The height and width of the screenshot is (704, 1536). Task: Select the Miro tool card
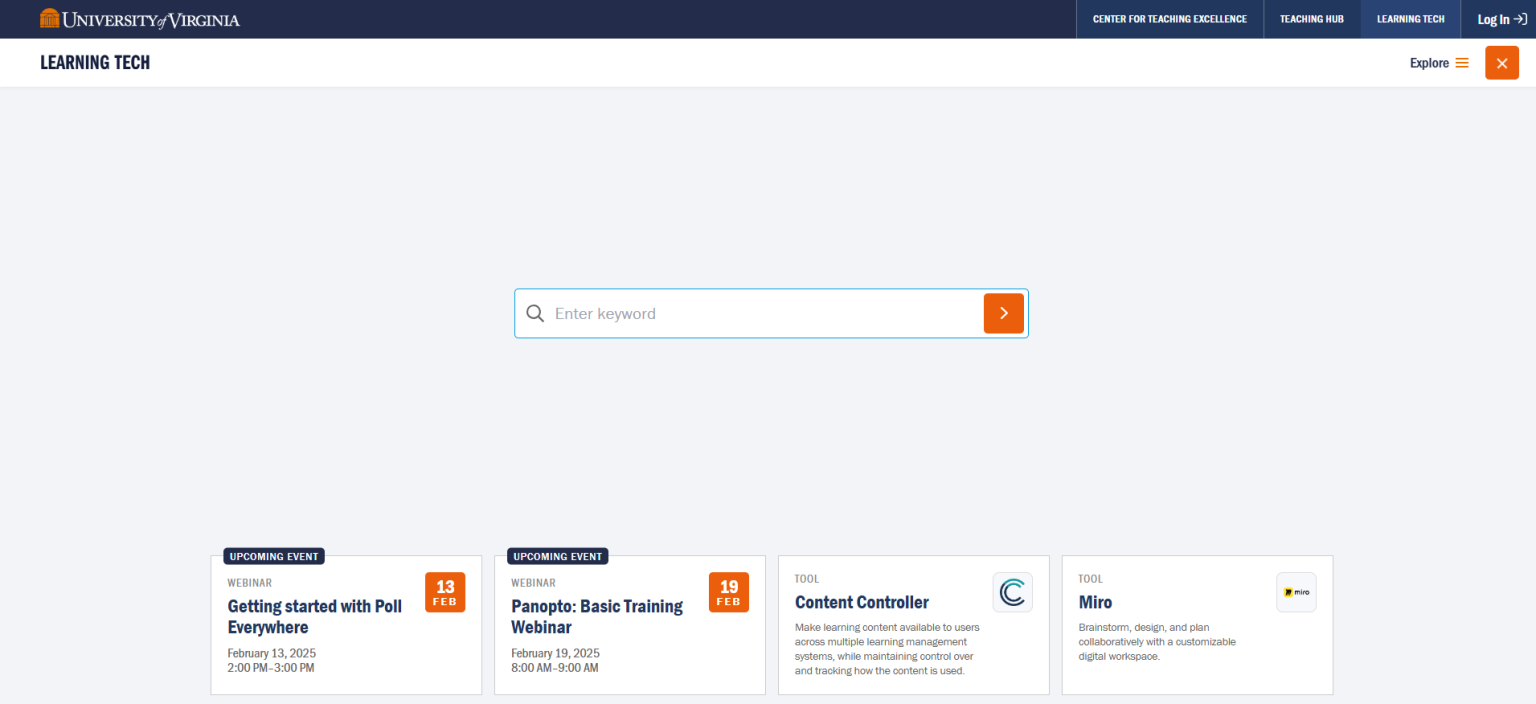(1197, 625)
